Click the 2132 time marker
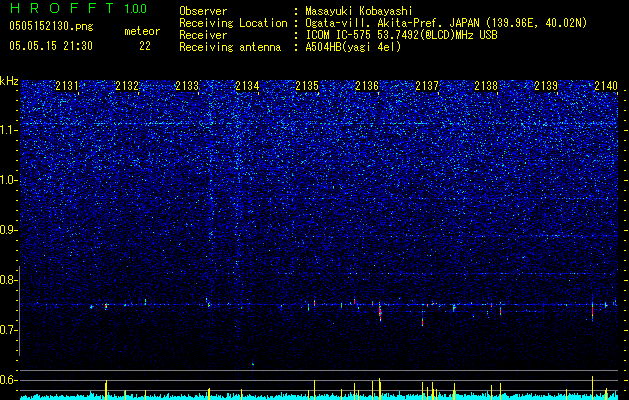 coord(127,86)
